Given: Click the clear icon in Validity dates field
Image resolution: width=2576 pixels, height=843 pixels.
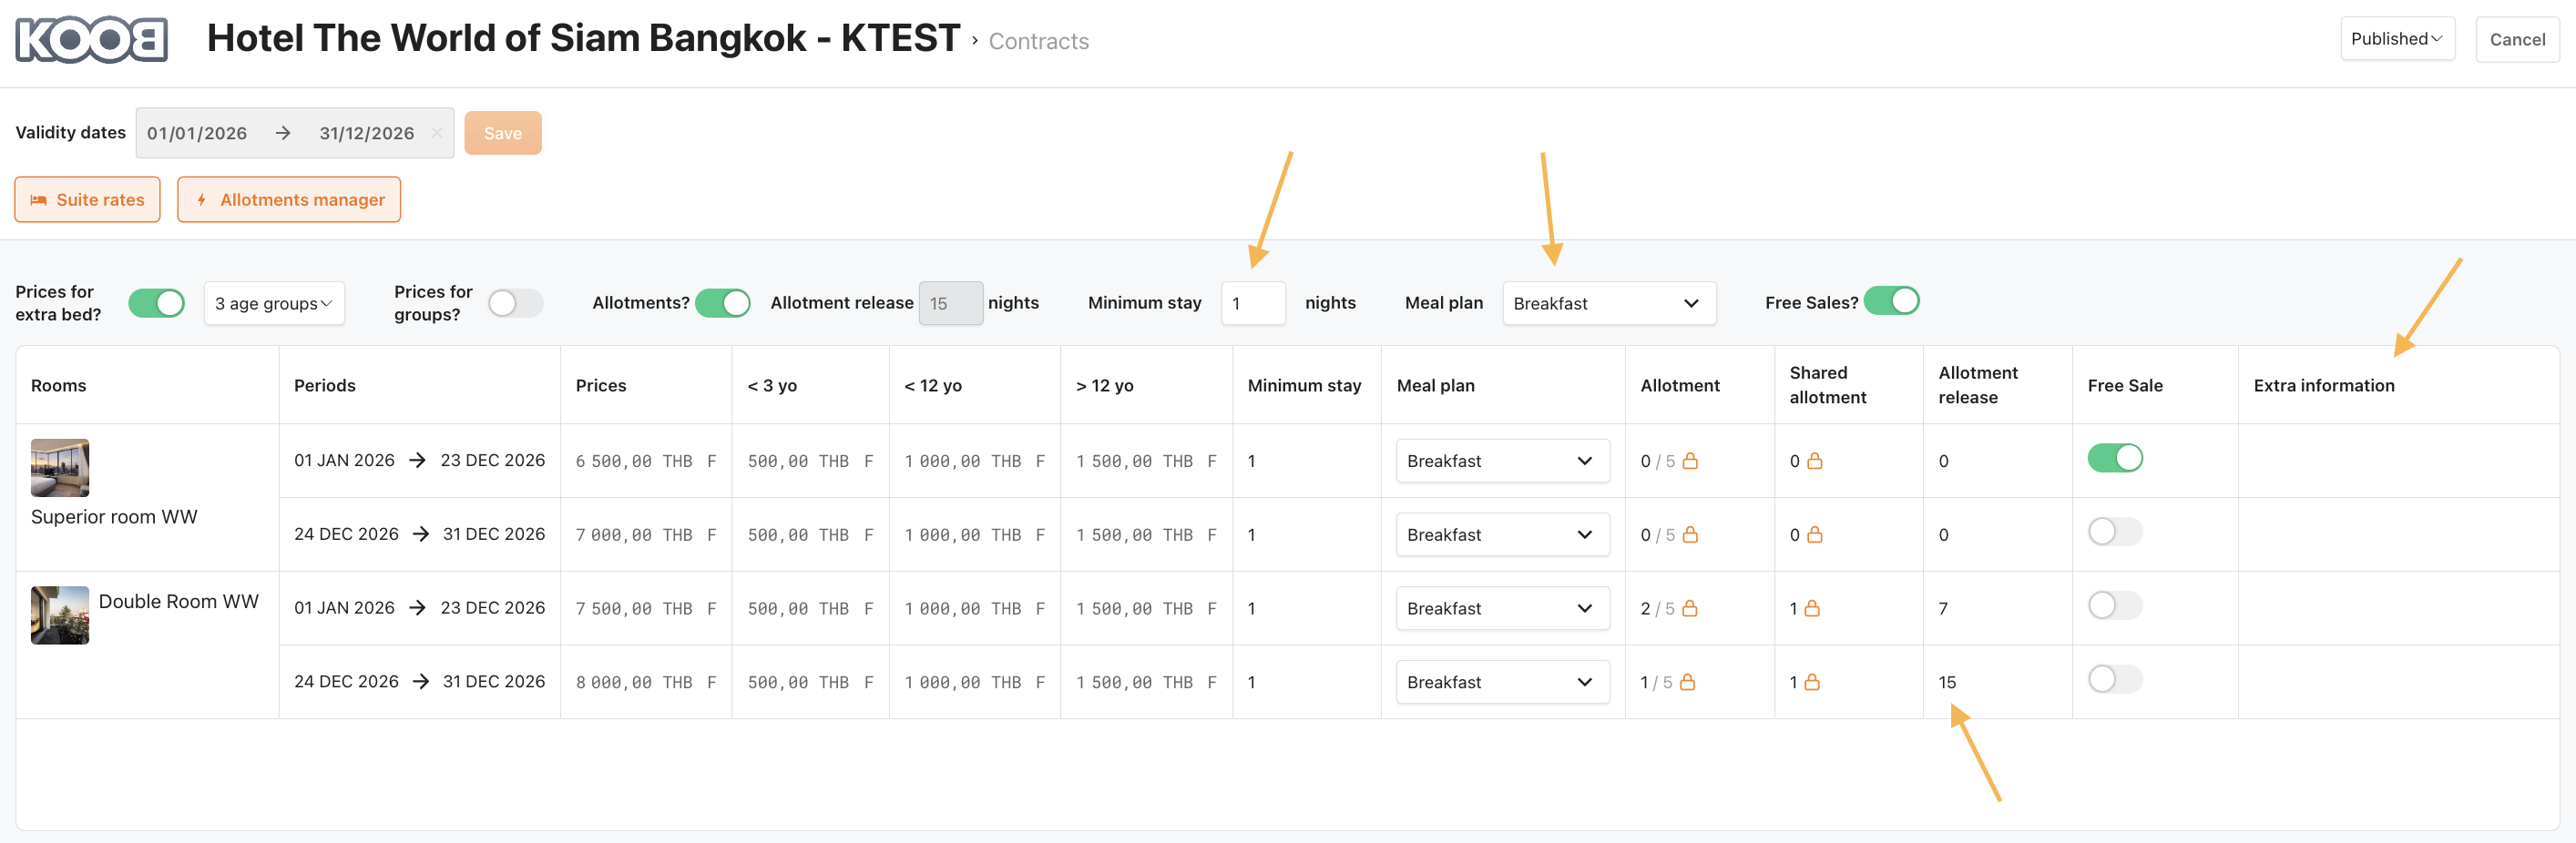Looking at the screenshot, I should [437, 133].
